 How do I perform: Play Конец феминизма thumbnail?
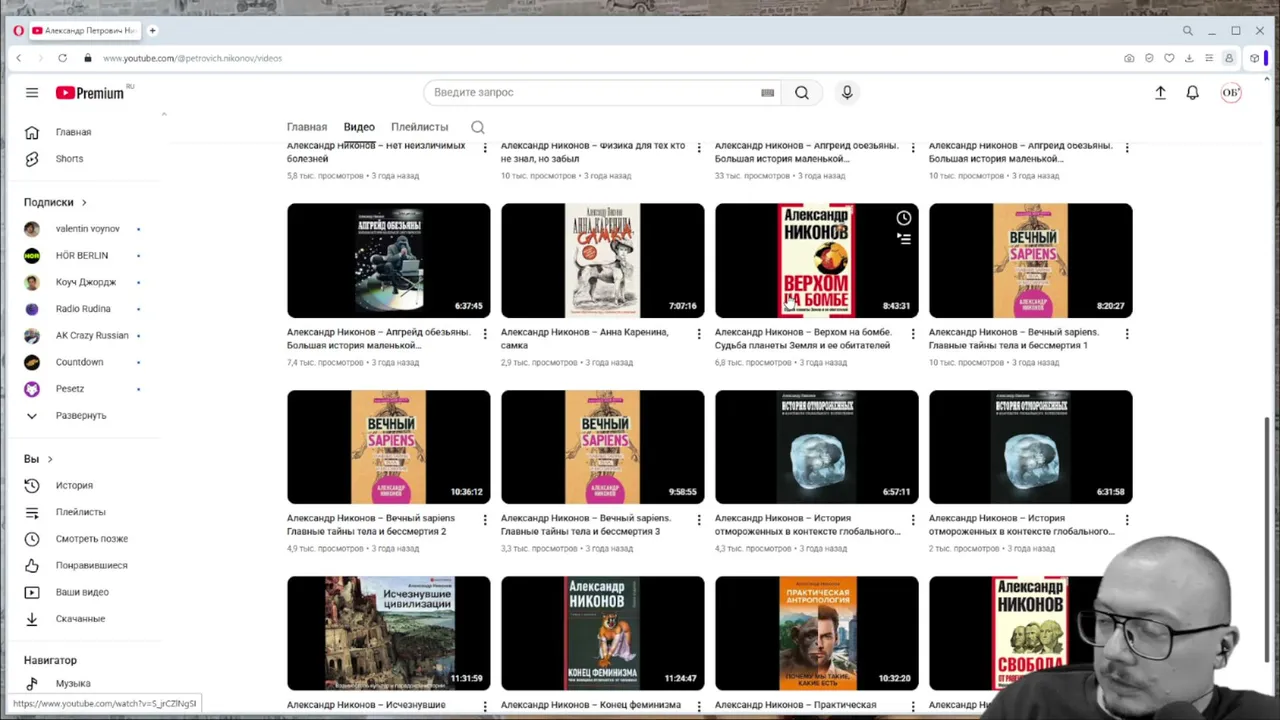603,633
